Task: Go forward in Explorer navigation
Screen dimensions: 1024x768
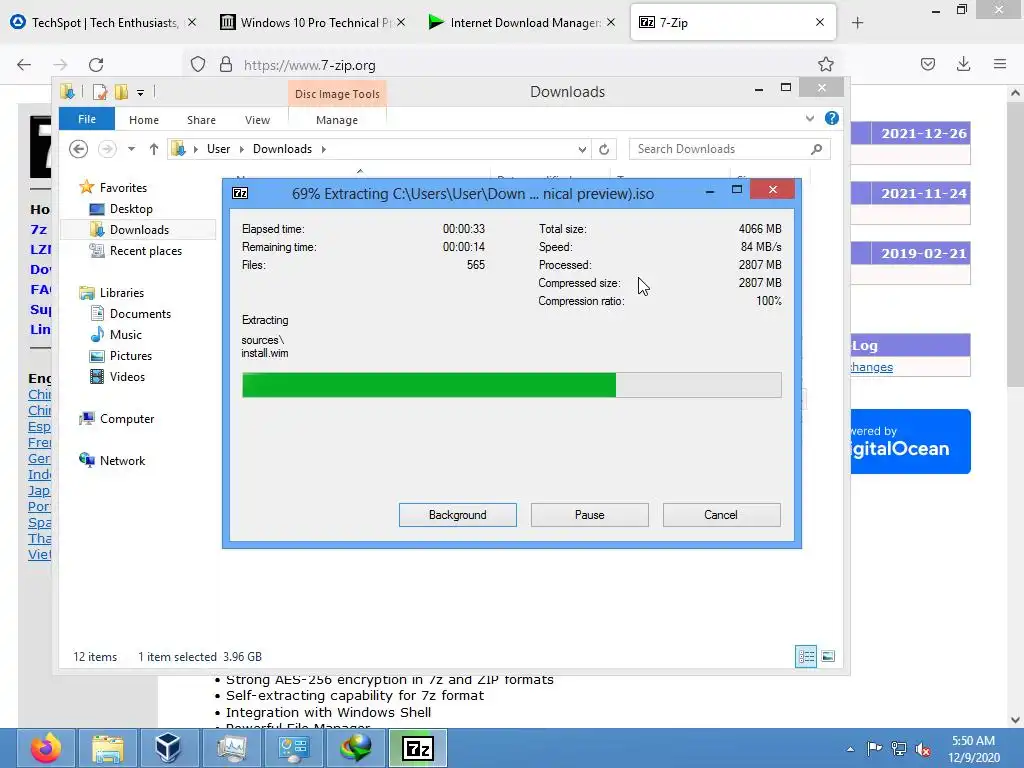Action: (107, 149)
